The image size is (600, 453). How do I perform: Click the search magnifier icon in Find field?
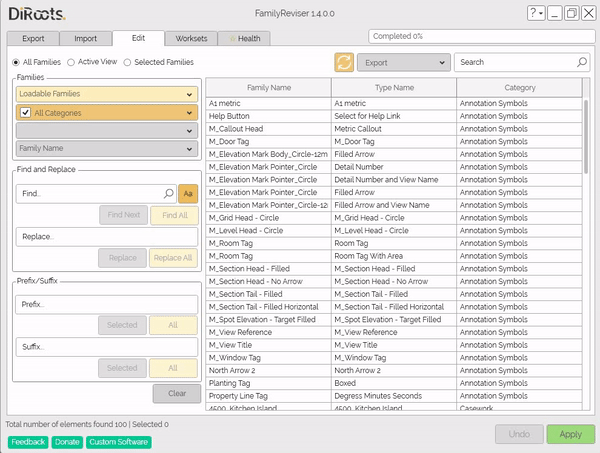pyautogui.click(x=169, y=193)
